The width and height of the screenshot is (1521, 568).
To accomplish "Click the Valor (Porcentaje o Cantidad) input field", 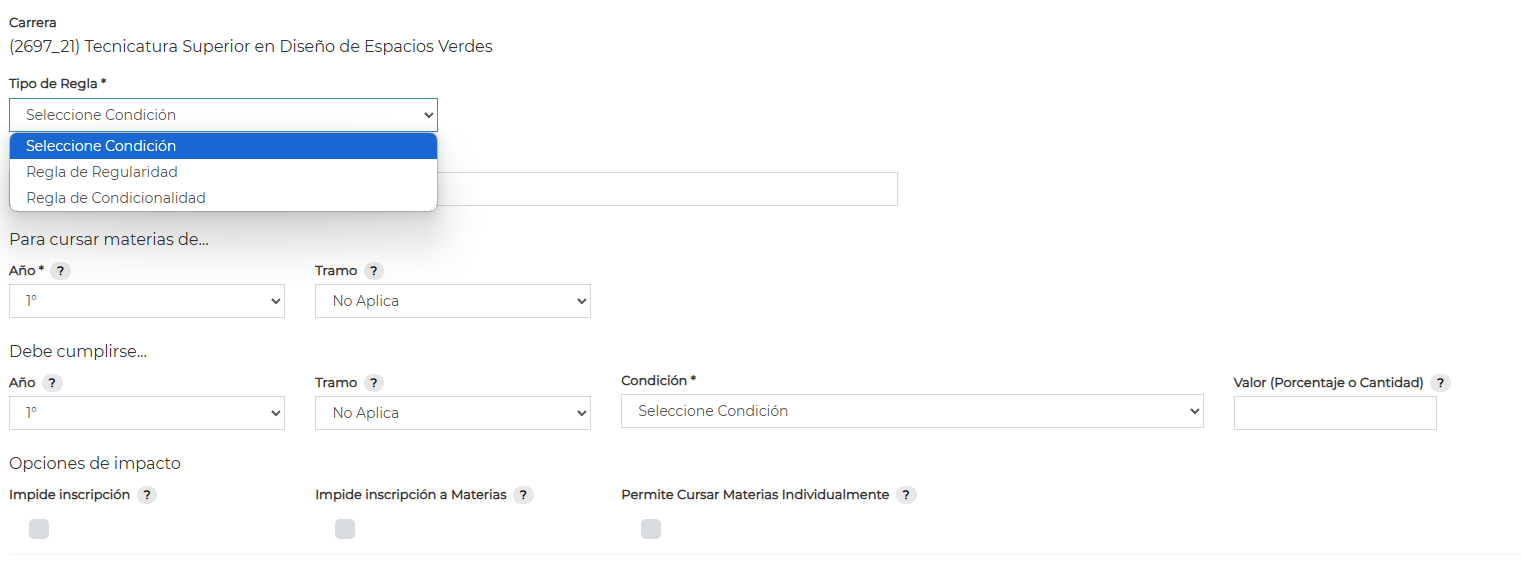I will coord(1334,413).
